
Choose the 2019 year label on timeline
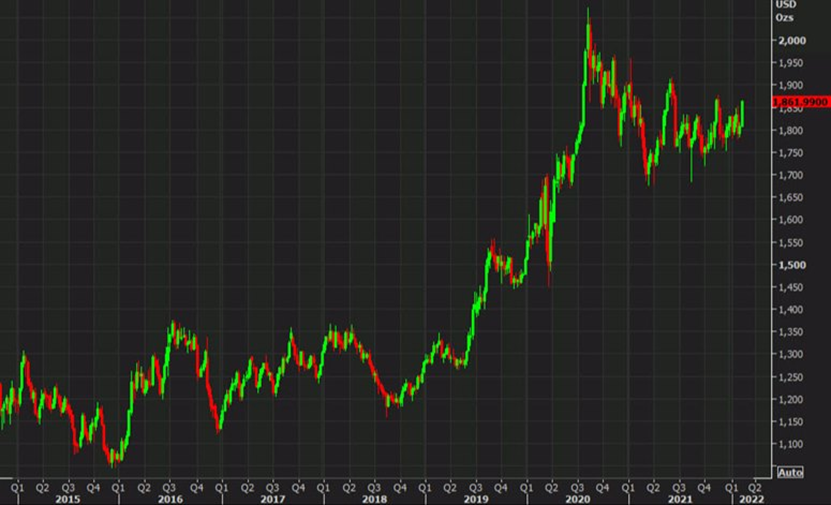click(477, 497)
